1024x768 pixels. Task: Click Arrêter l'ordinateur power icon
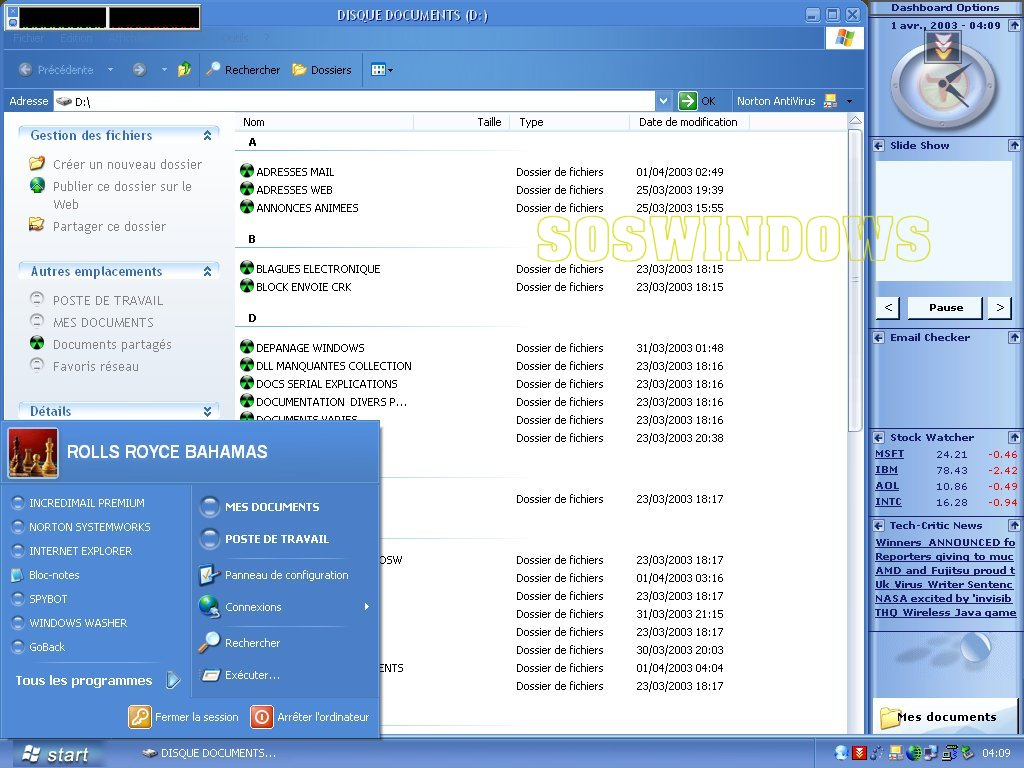[x=261, y=717]
